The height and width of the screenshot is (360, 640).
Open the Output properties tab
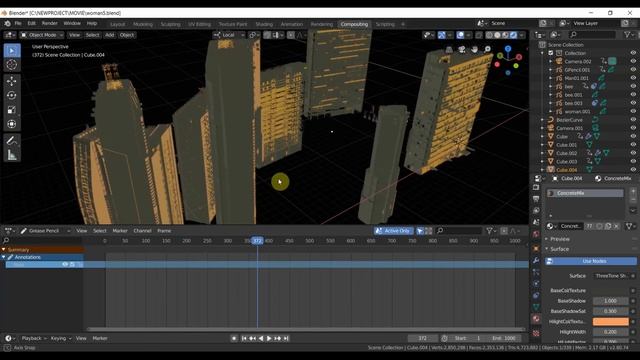pos(536,199)
